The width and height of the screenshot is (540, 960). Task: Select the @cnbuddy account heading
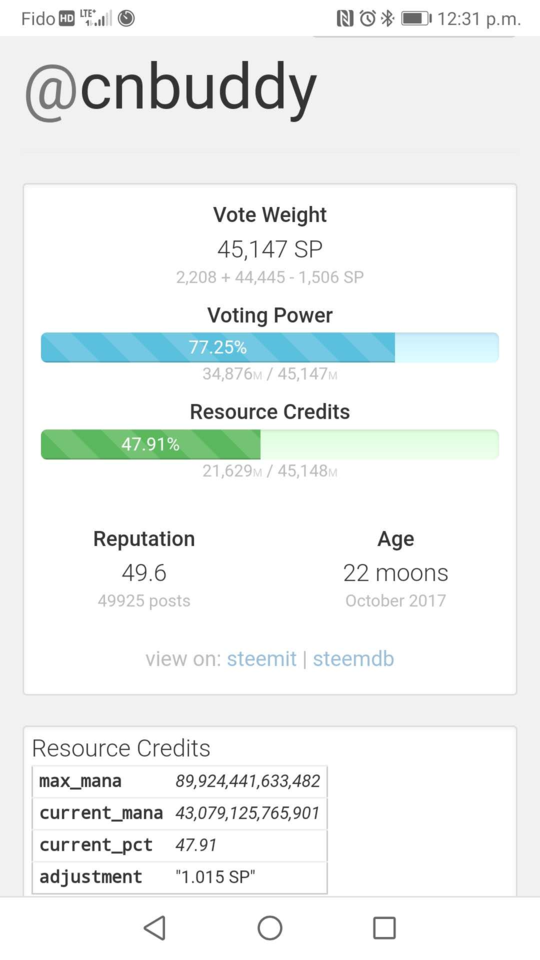tap(170, 91)
